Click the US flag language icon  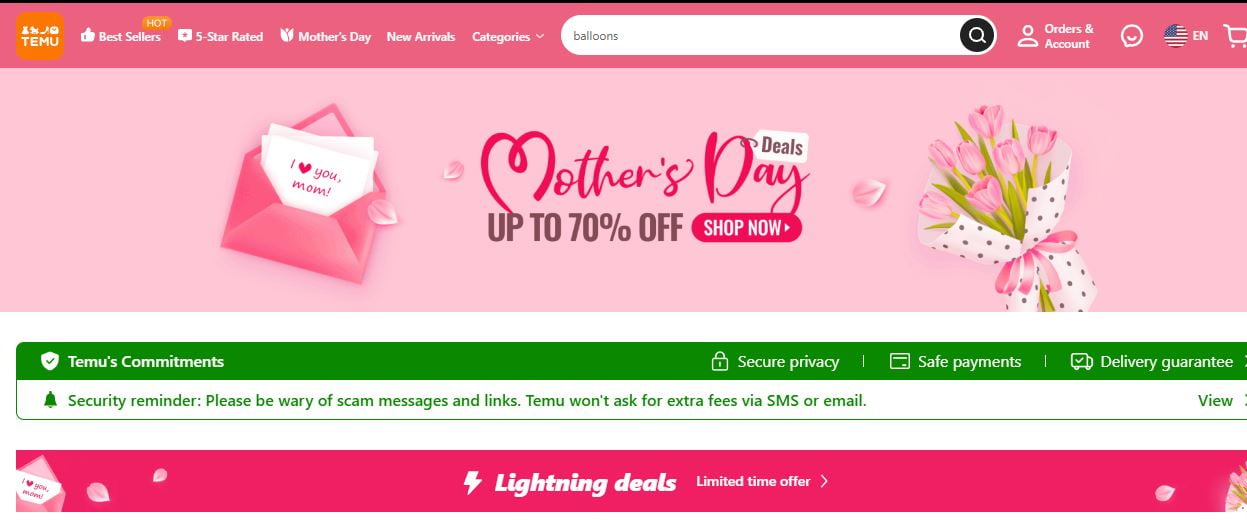click(x=1175, y=36)
